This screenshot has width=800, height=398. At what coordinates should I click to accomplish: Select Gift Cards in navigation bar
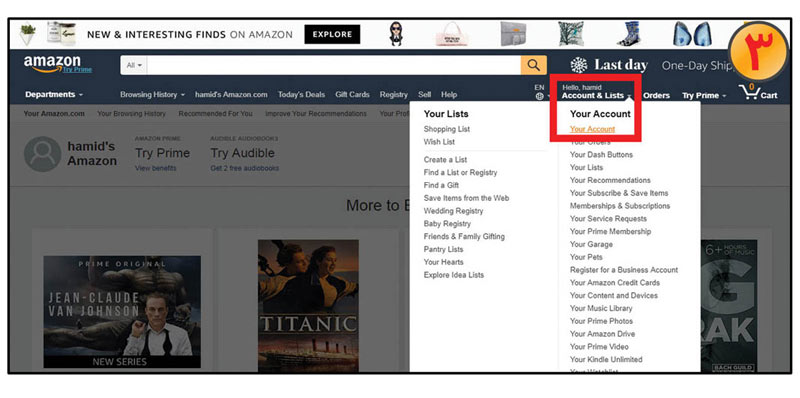click(x=352, y=94)
